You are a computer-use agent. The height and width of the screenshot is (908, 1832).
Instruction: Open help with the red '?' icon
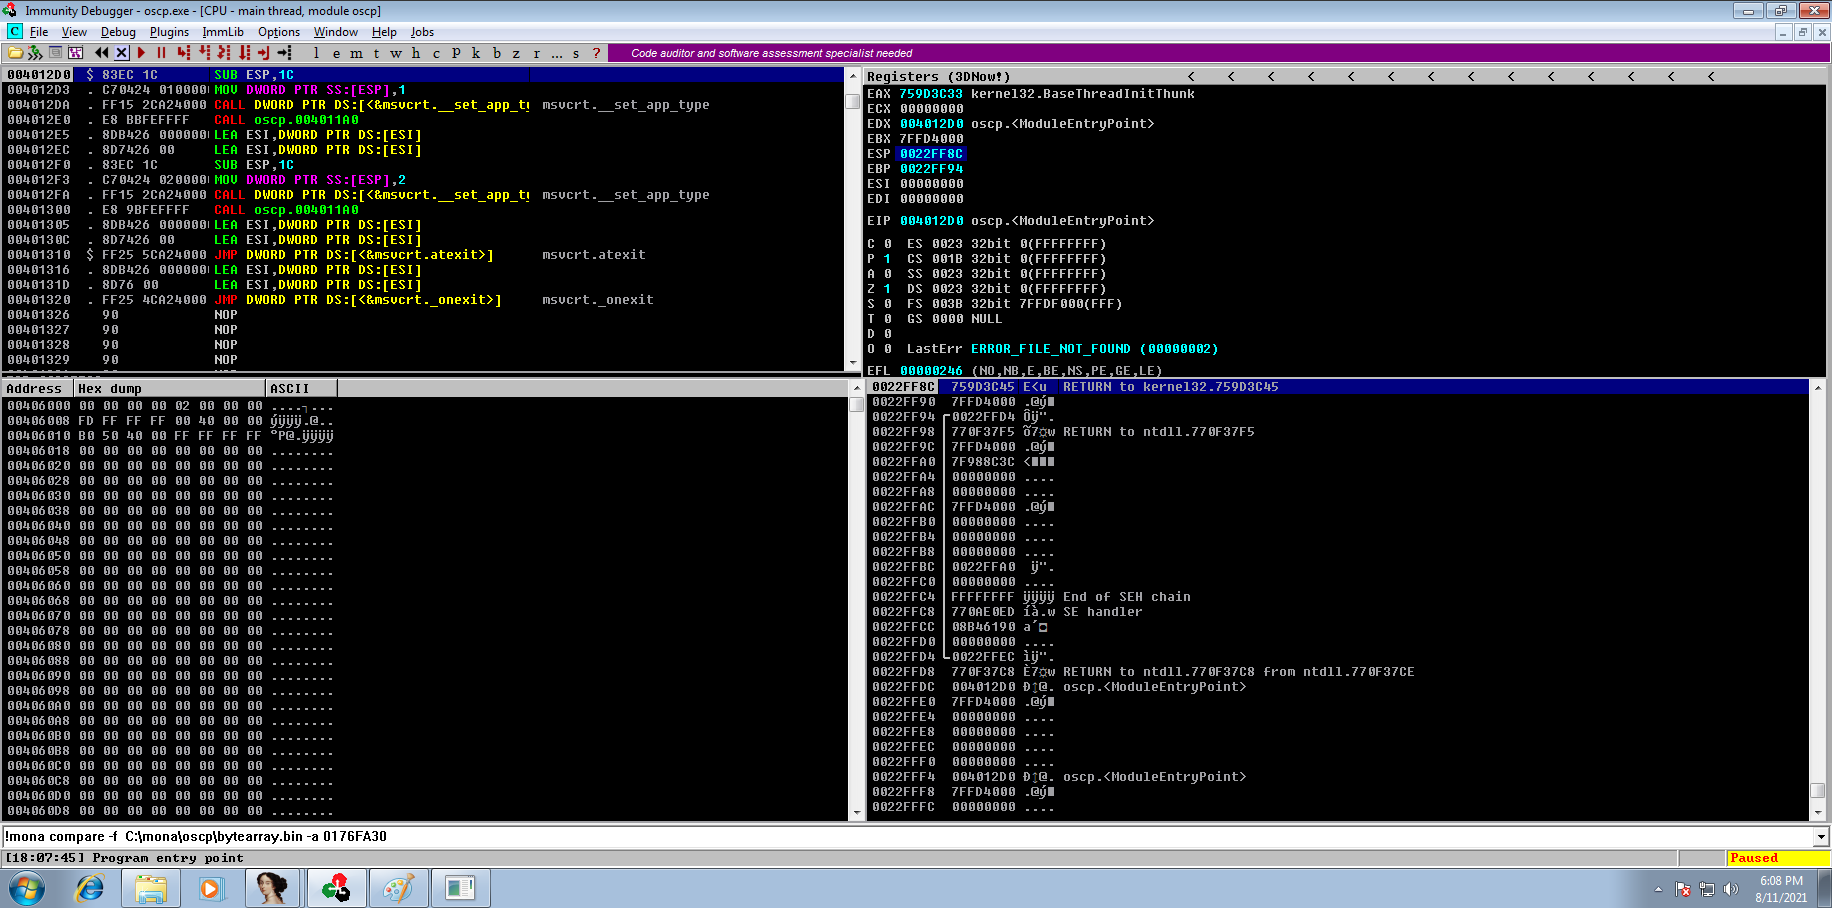pyautogui.click(x=596, y=53)
